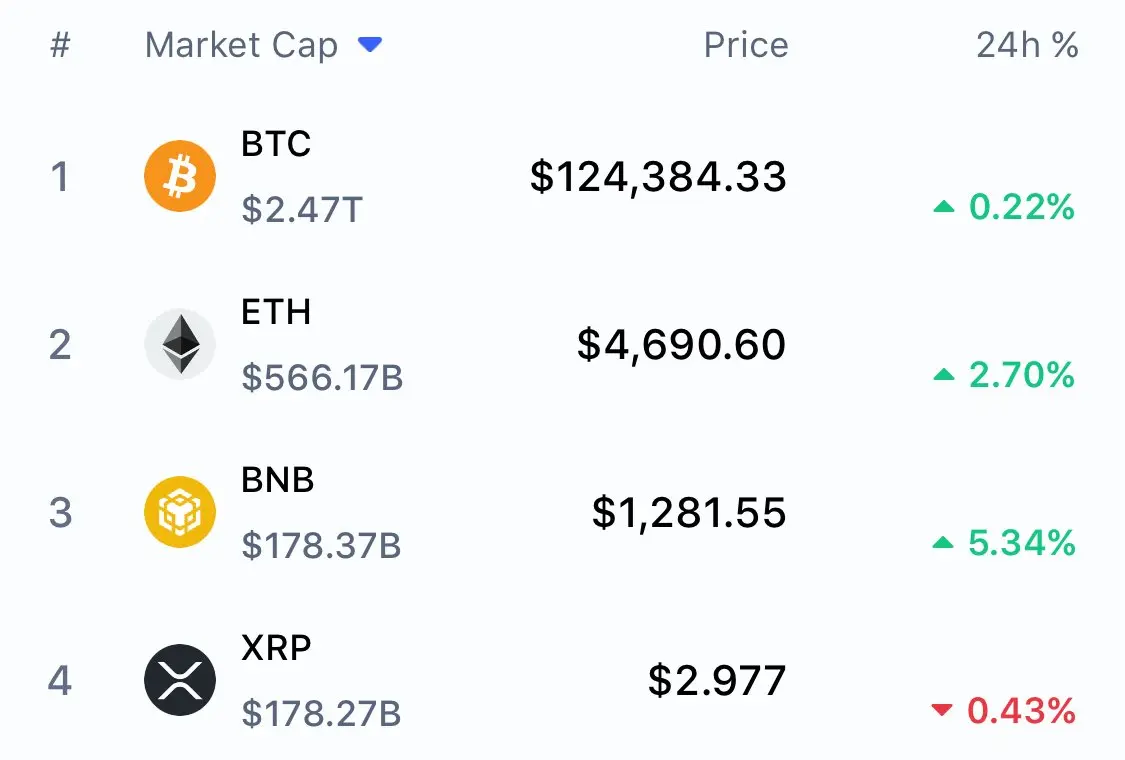Select the BNB yellow coin logo

coord(180,512)
